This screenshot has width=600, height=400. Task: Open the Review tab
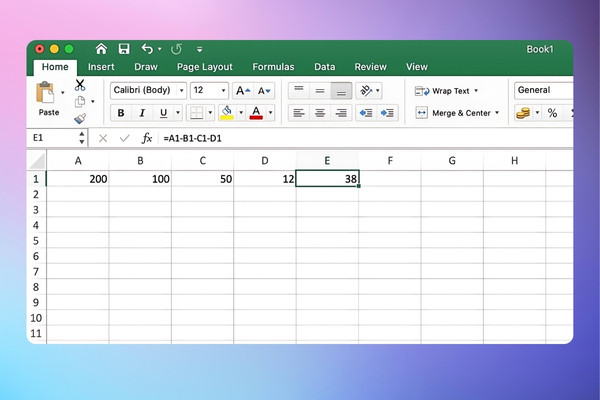pos(370,67)
